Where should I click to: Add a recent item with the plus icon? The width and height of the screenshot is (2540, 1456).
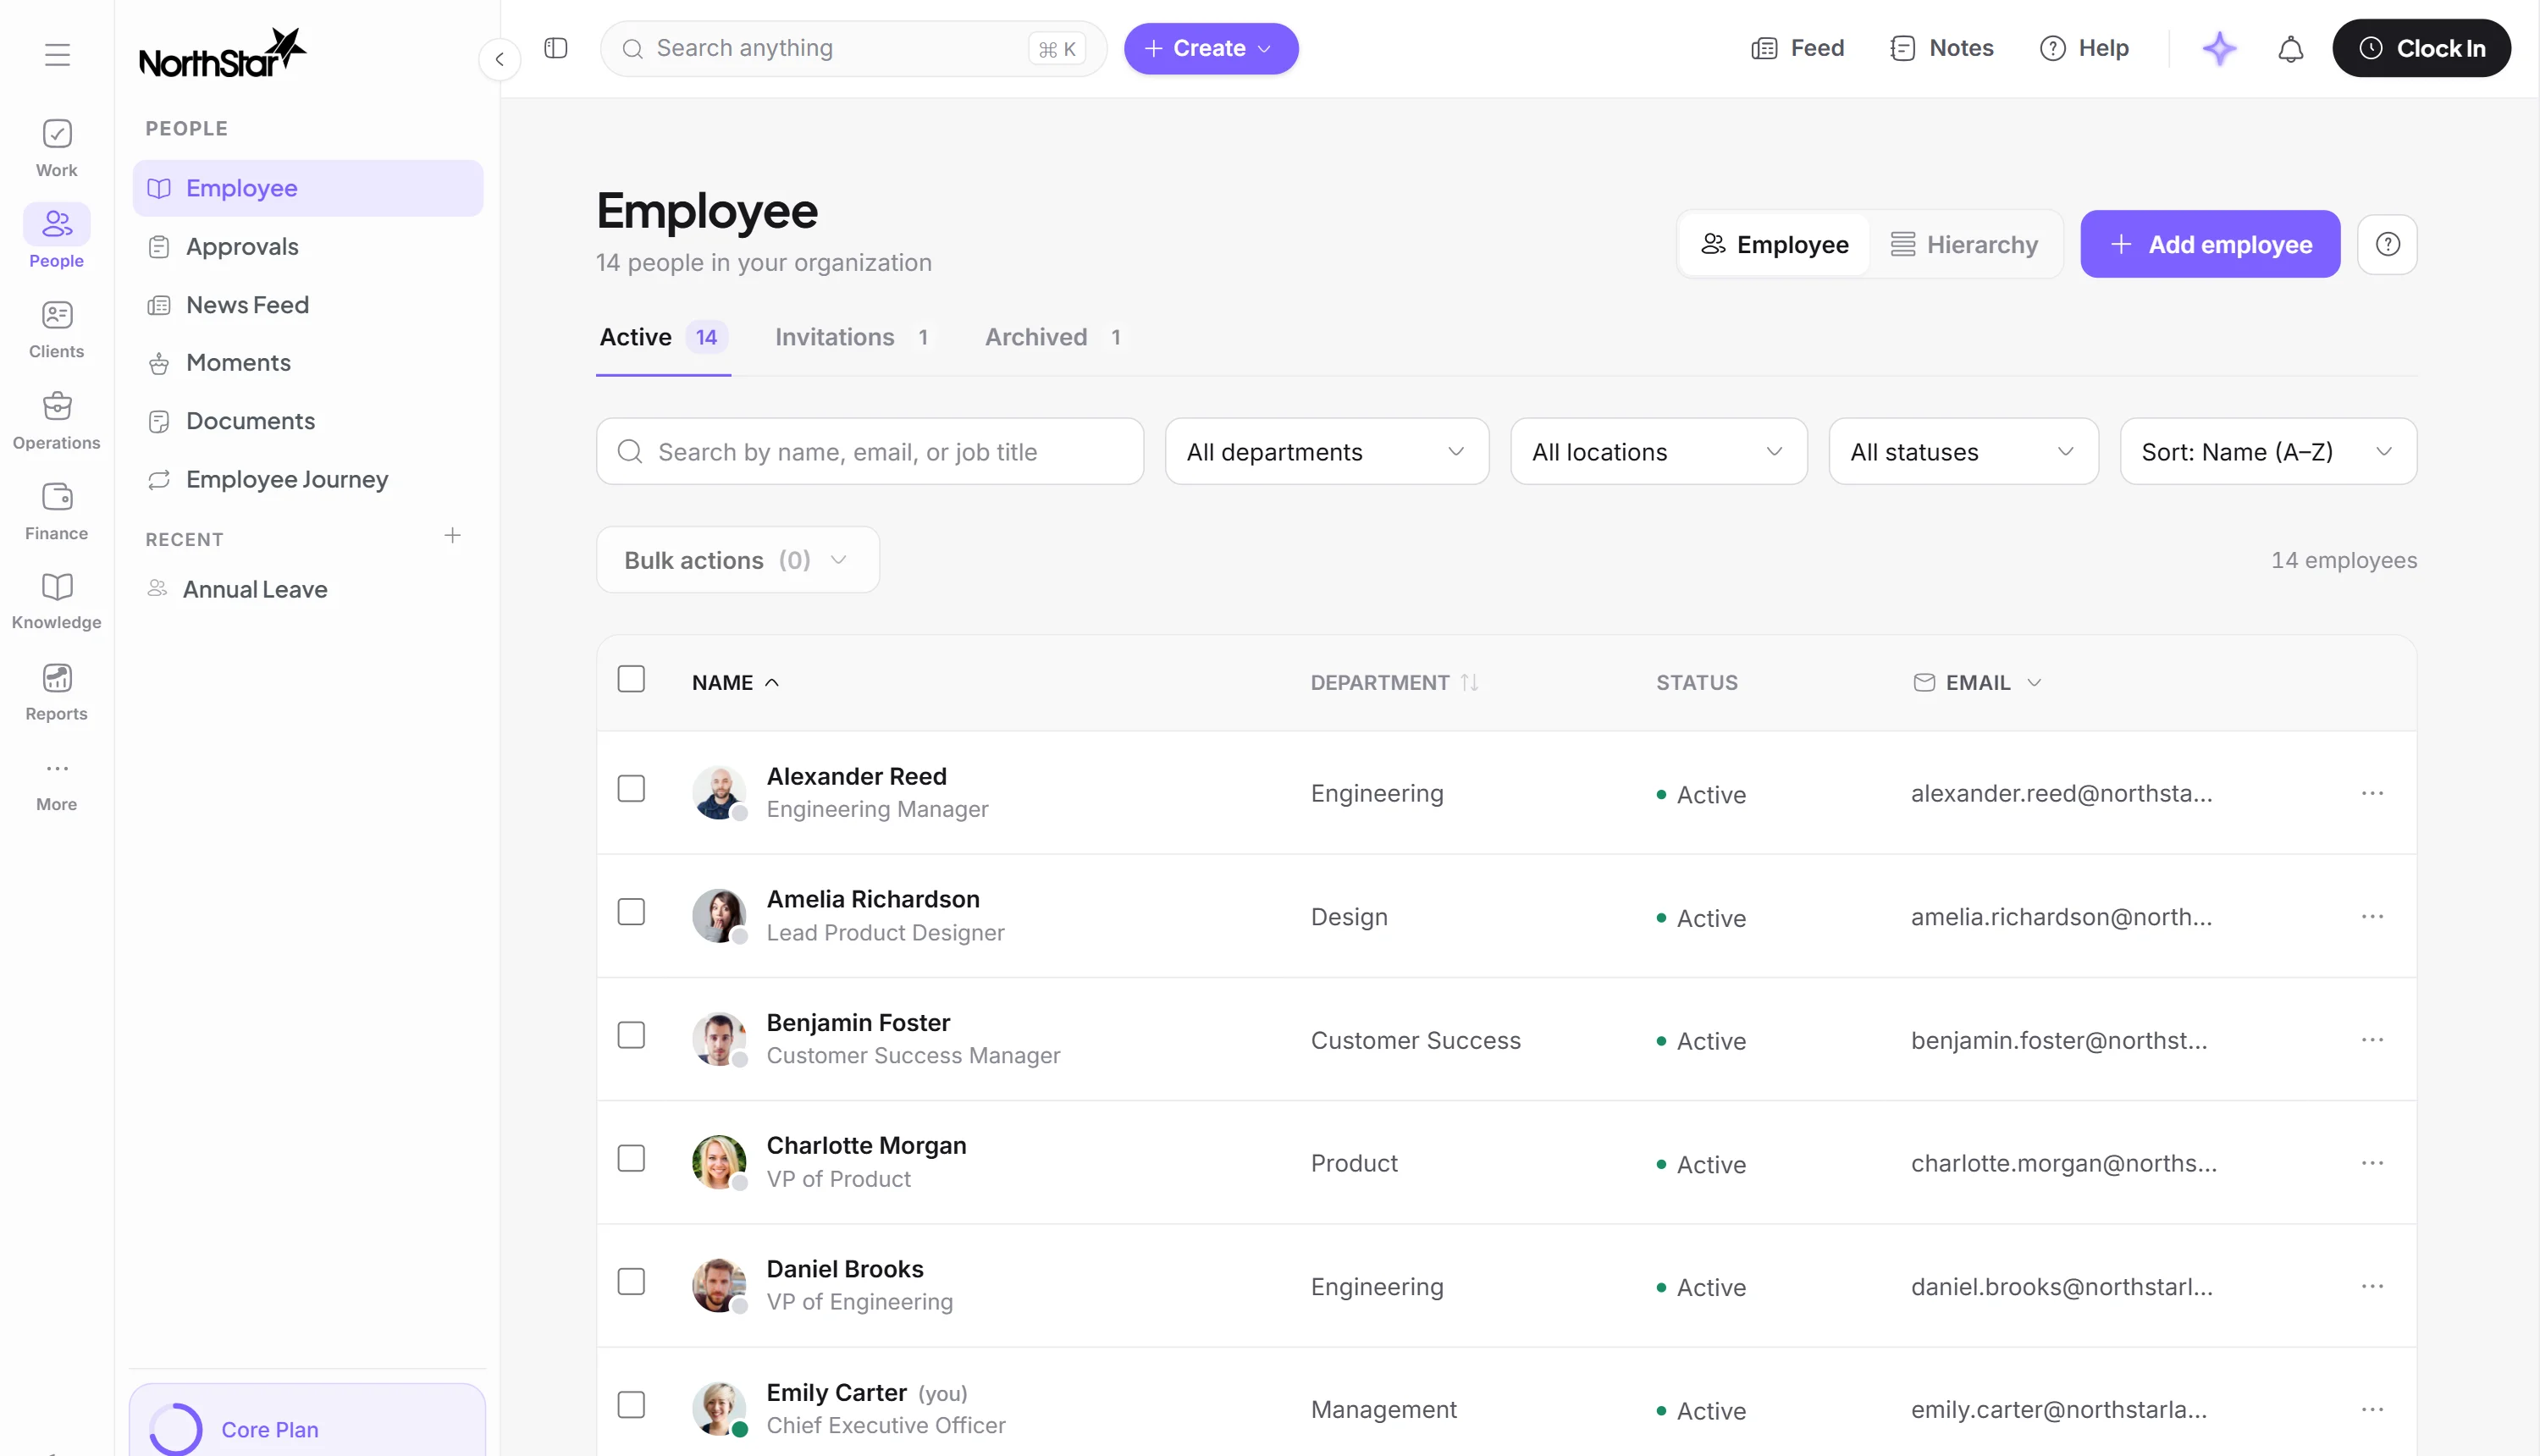(452, 536)
